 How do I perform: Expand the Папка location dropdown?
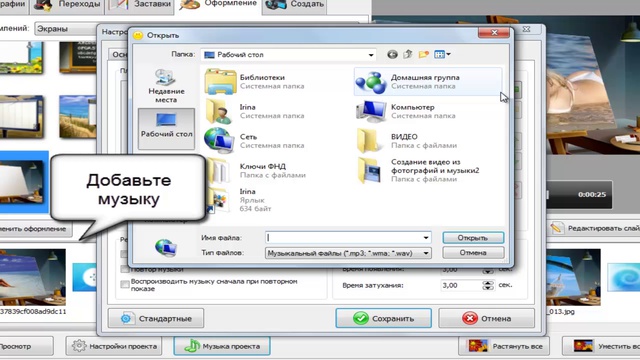[x=371, y=55]
